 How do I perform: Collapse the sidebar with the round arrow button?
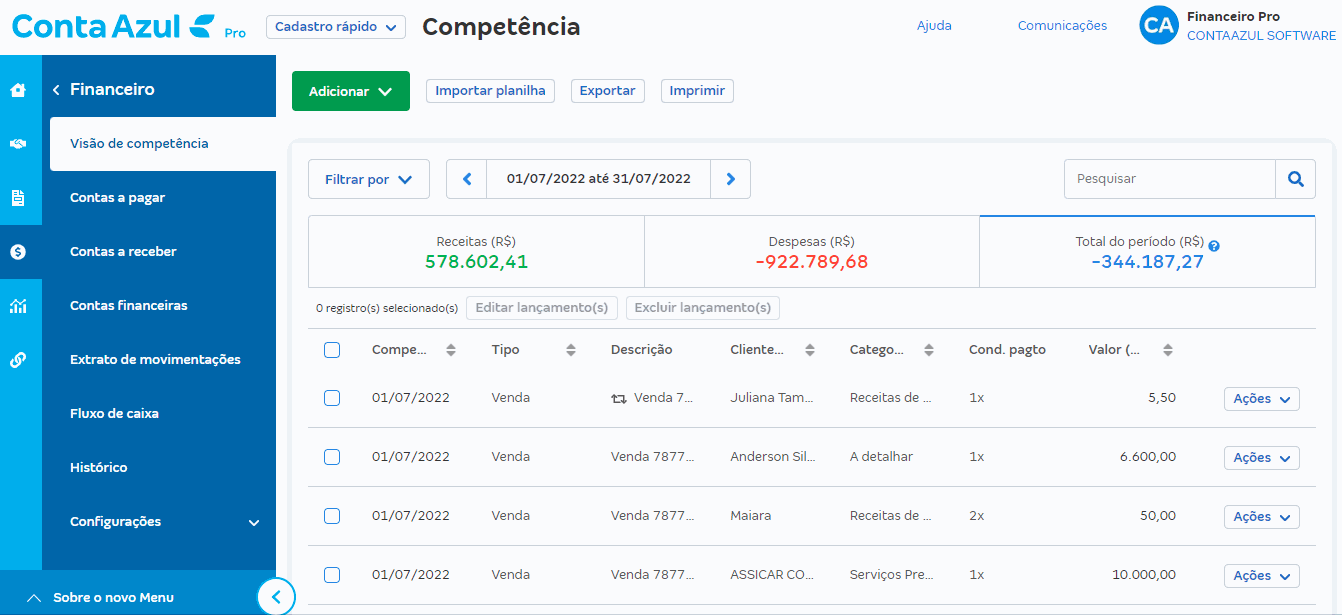[x=276, y=597]
